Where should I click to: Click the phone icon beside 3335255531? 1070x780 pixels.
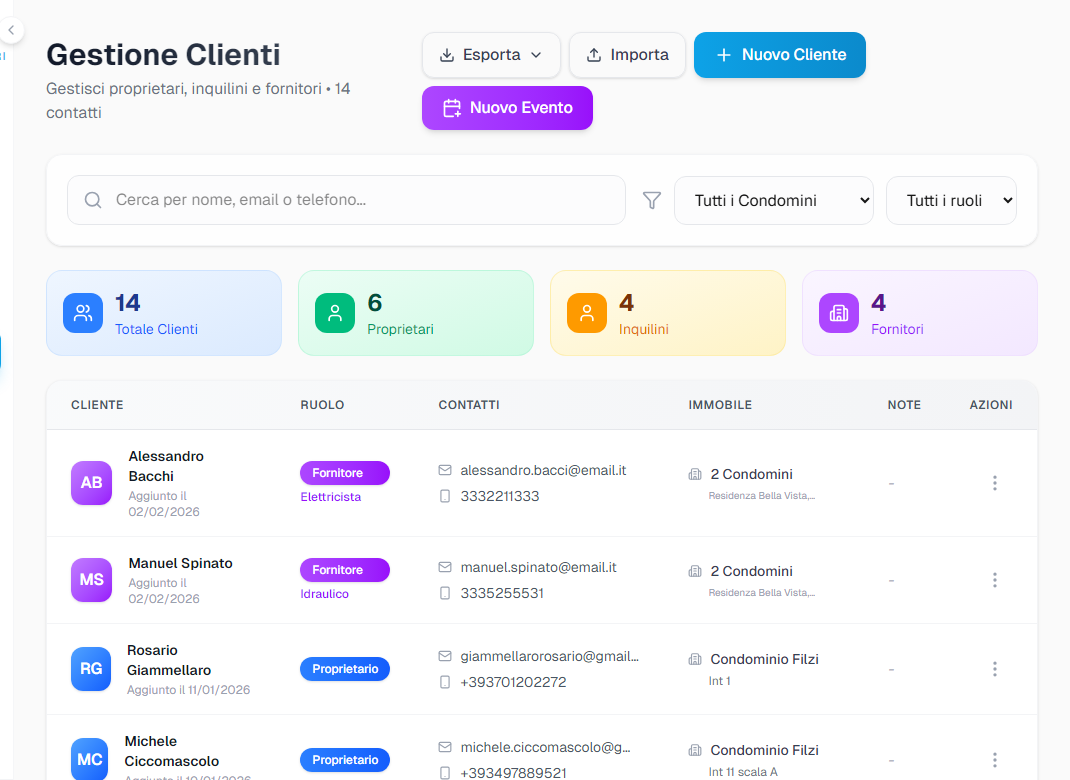click(444, 594)
